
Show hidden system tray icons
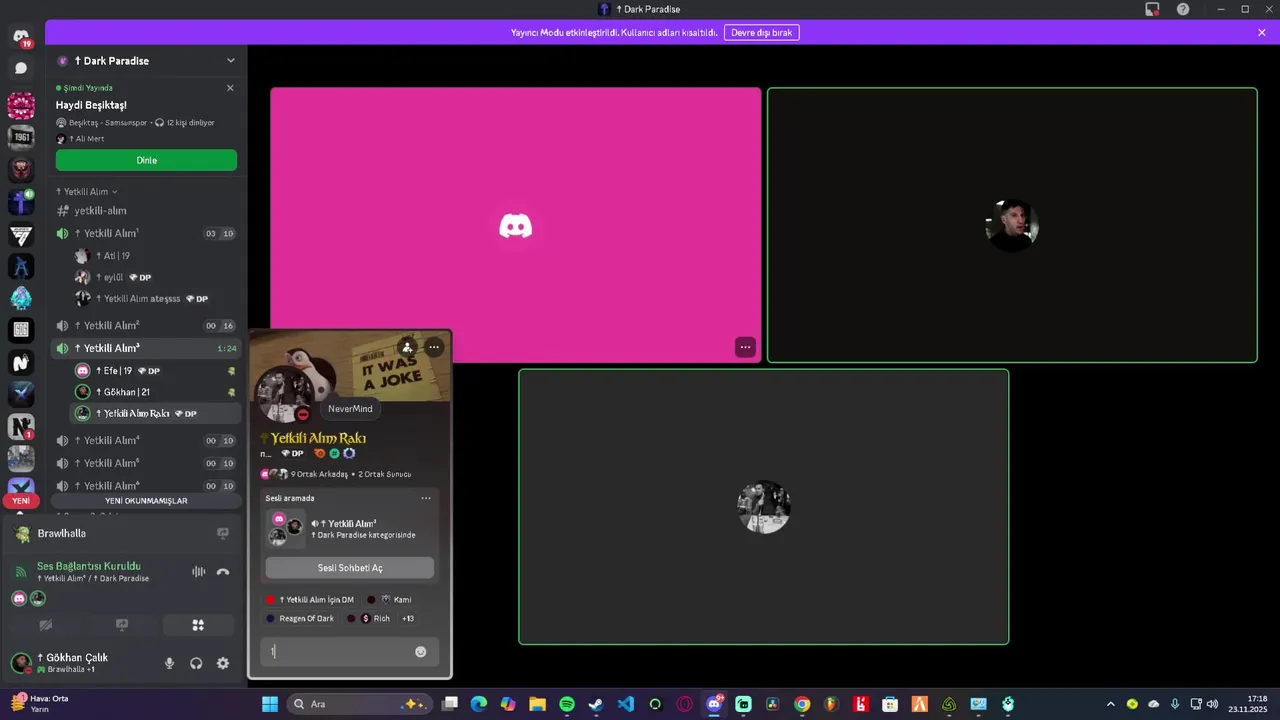pyautogui.click(x=1110, y=704)
